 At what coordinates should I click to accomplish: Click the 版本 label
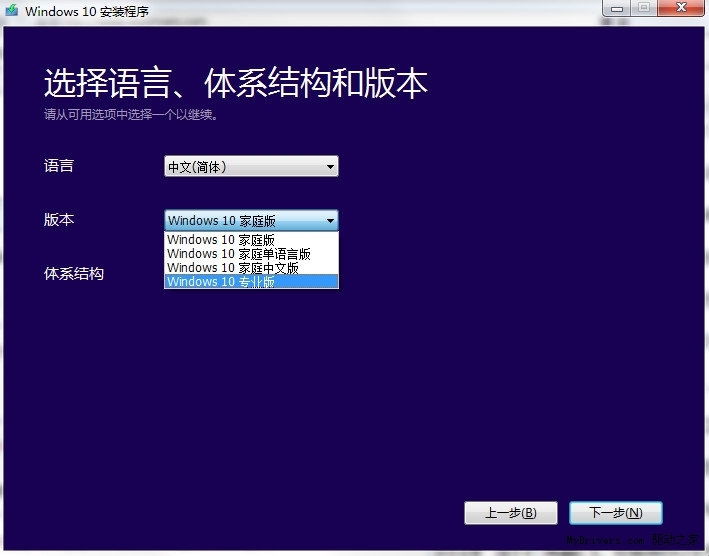[59, 220]
